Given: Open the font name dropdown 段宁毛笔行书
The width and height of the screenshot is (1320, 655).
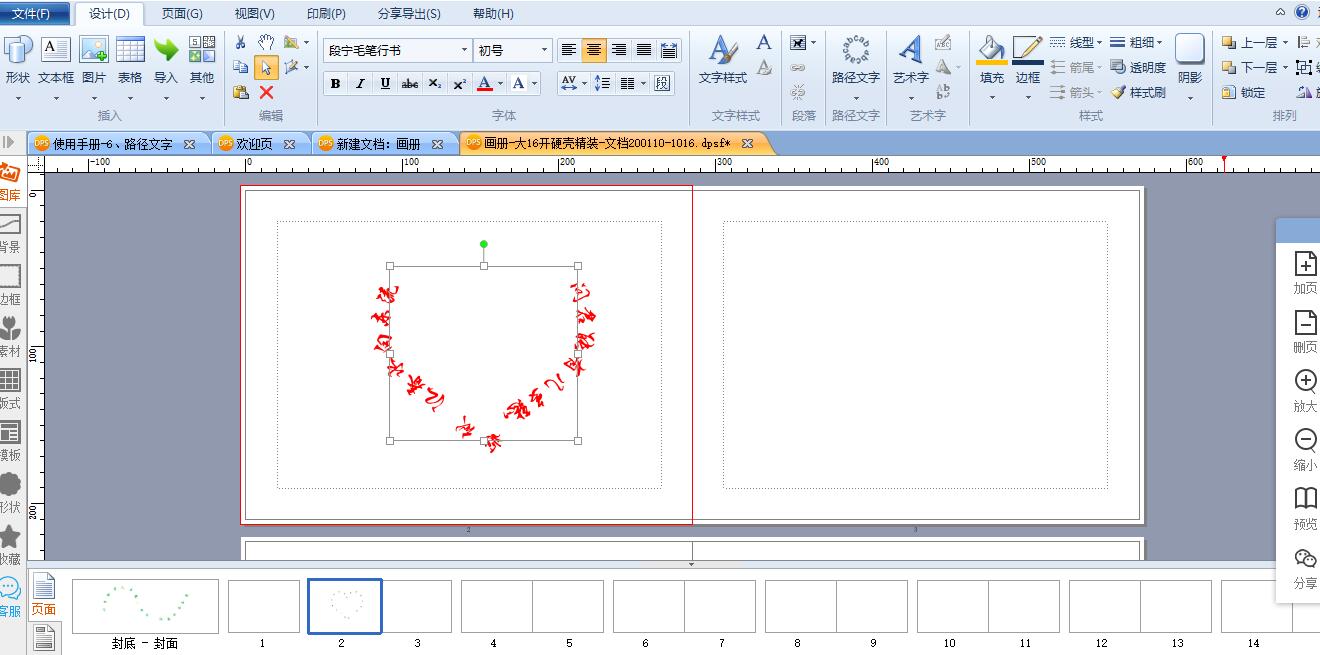Looking at the screenshot, I should pyautogui.click(x=398, y=50).
